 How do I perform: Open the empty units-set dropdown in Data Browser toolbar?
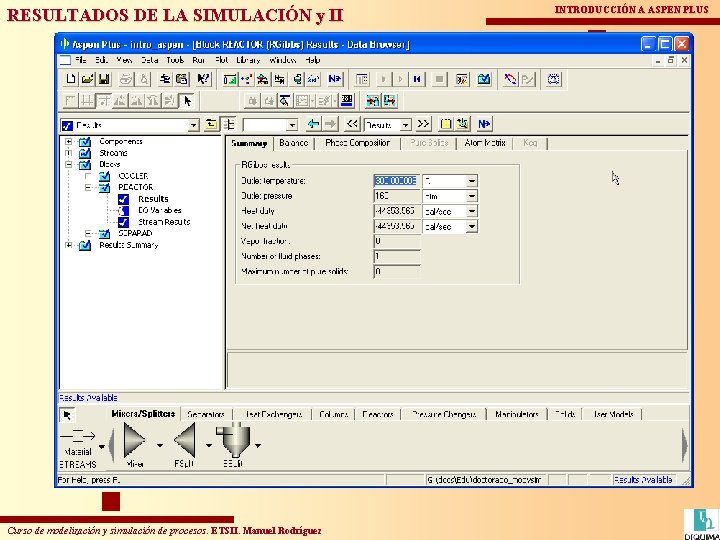[292, 125]
